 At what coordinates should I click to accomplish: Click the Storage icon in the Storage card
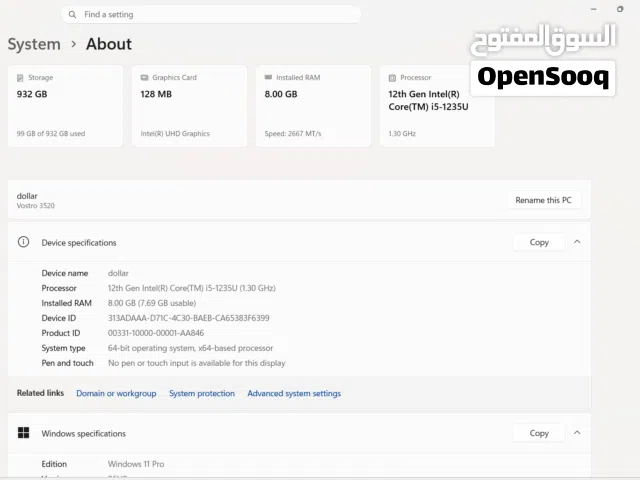[x=20, y=78]
